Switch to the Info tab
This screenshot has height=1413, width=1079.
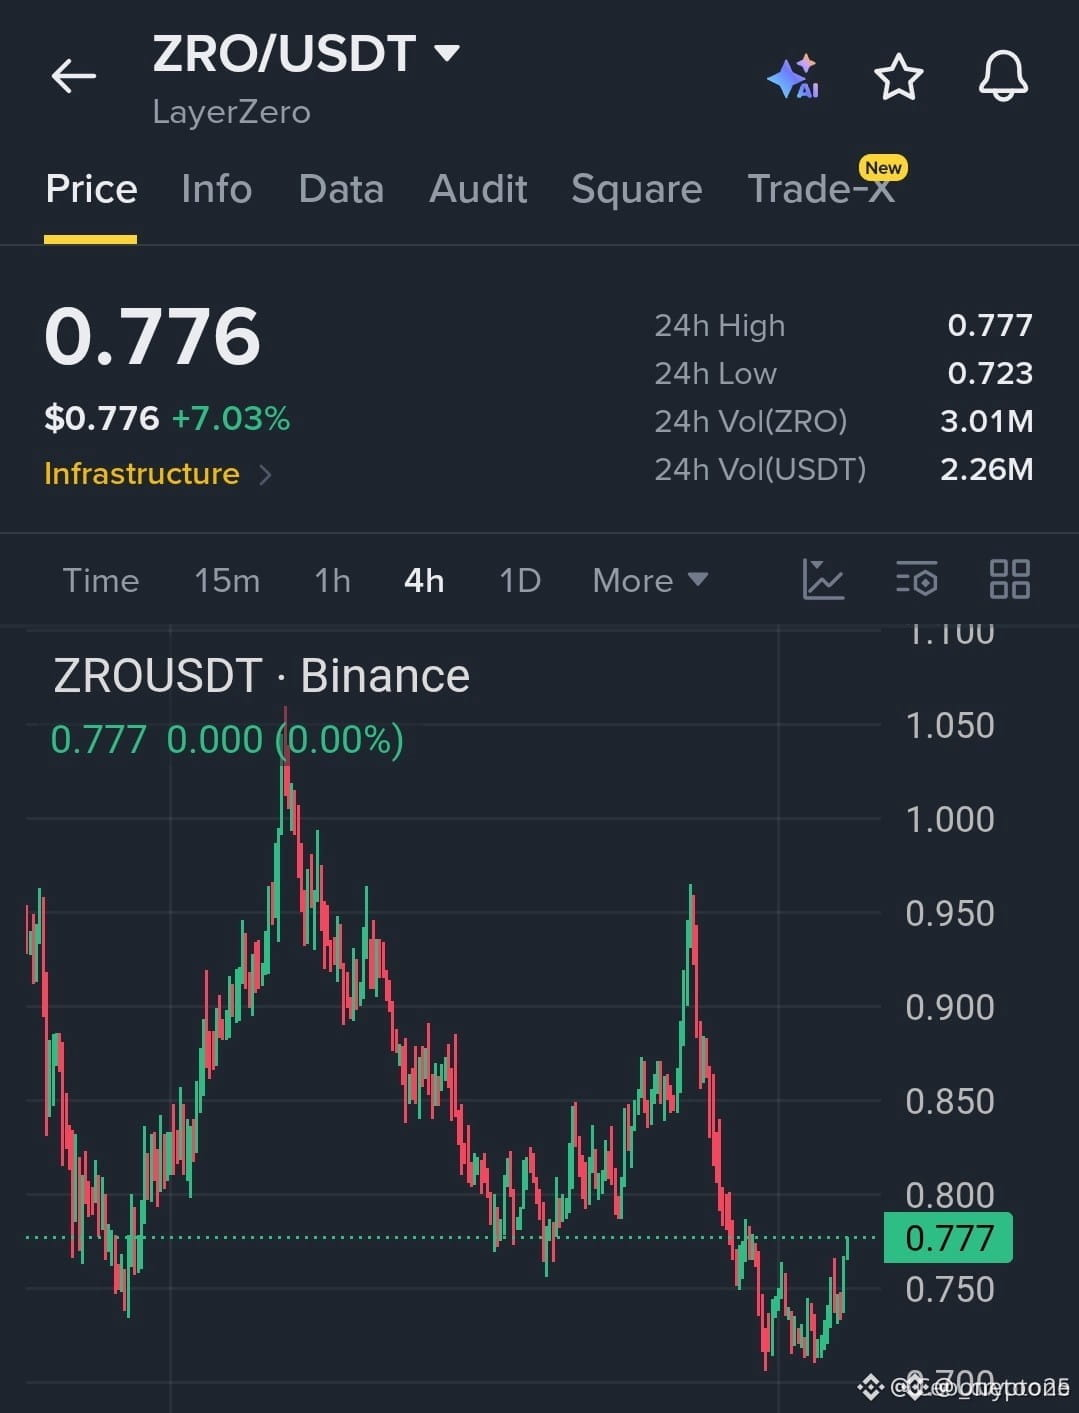(216, 189)
